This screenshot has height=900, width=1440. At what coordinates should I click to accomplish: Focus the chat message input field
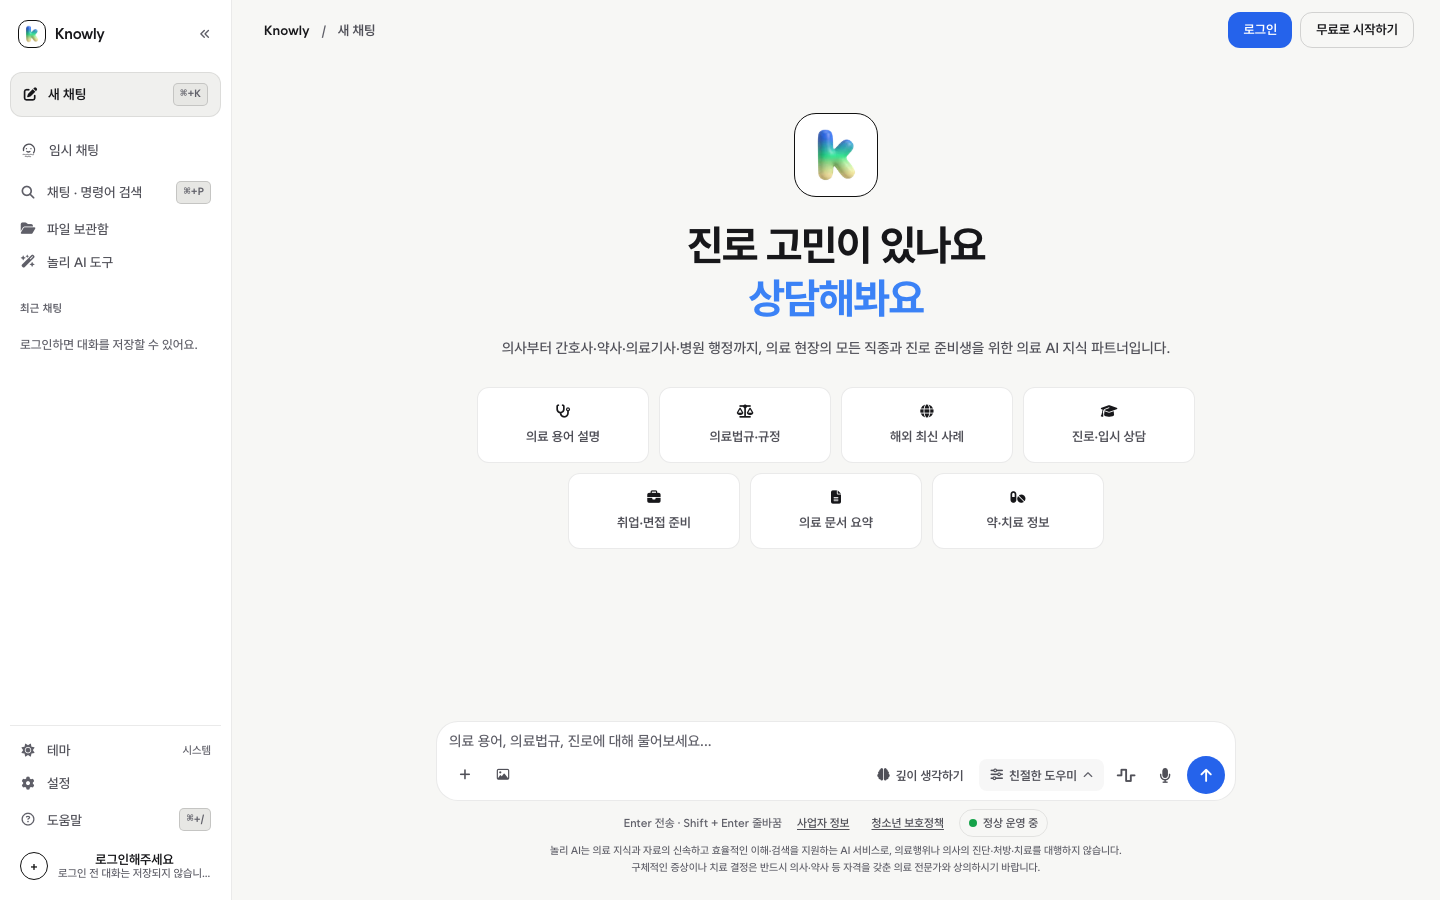[x=836, y=741]
